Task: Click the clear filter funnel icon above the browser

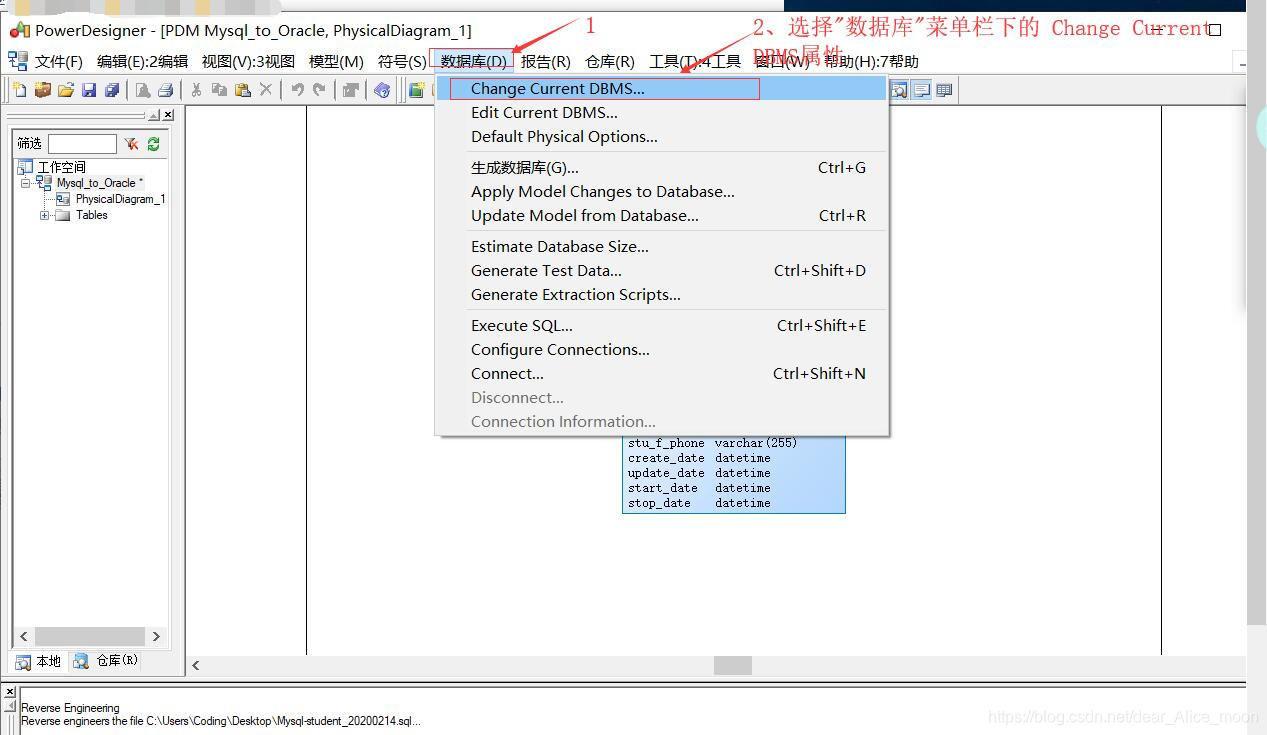Action: [132, 143]
